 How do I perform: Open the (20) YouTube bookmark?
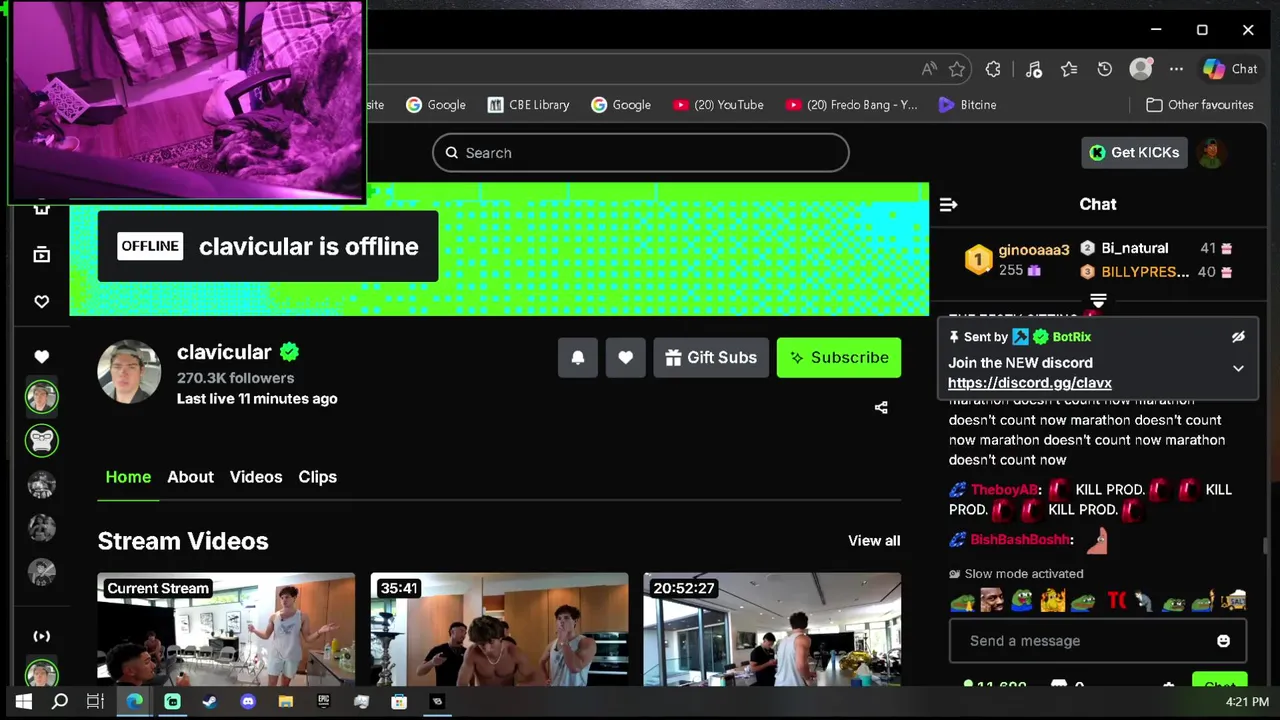coord(718,104)
